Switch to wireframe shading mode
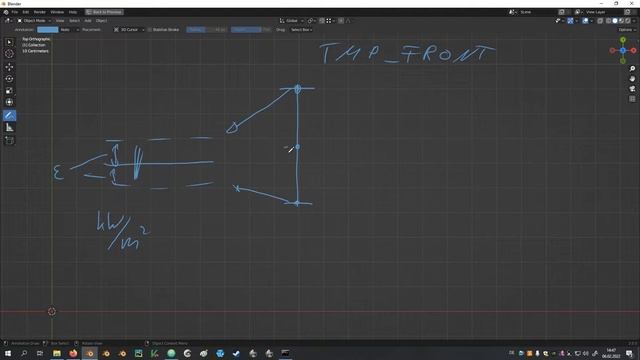This screenshot has width=640, height=360. tap(609, 20)
